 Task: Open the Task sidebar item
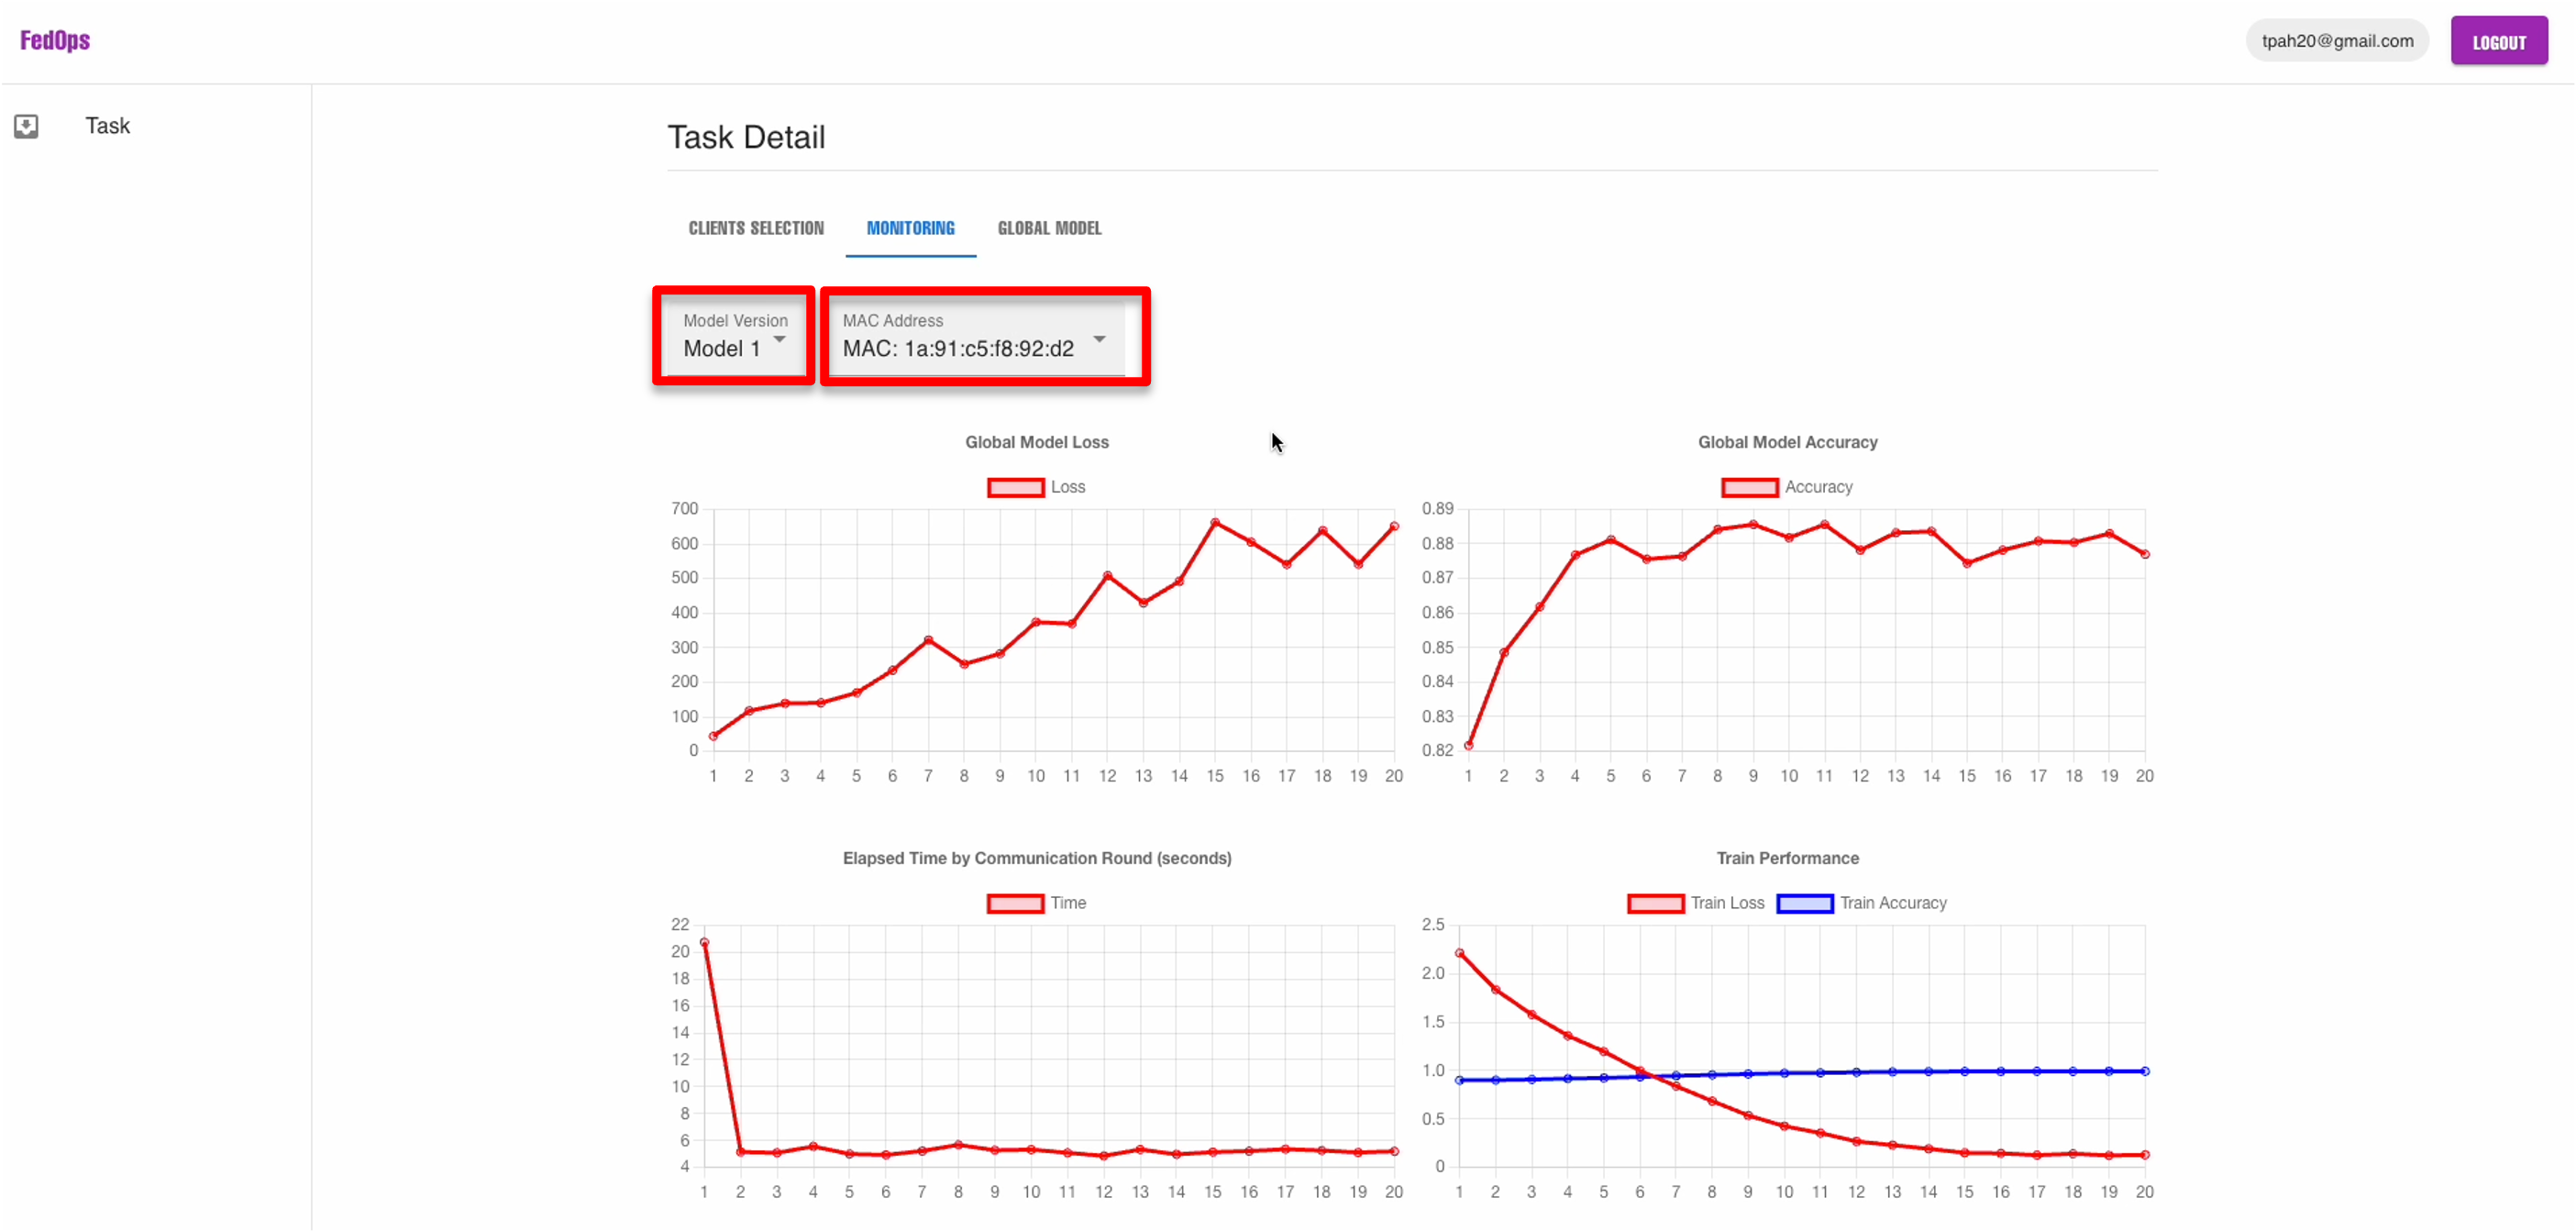click(x=107, y=126)
